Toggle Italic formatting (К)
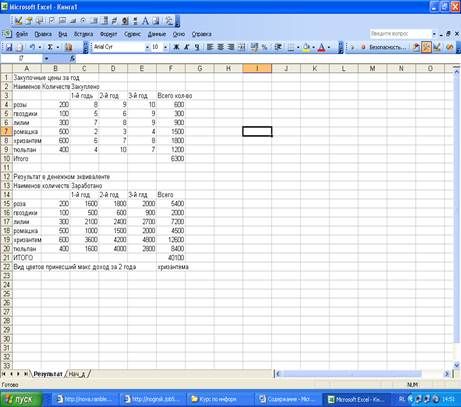 (x=187, y=47)
